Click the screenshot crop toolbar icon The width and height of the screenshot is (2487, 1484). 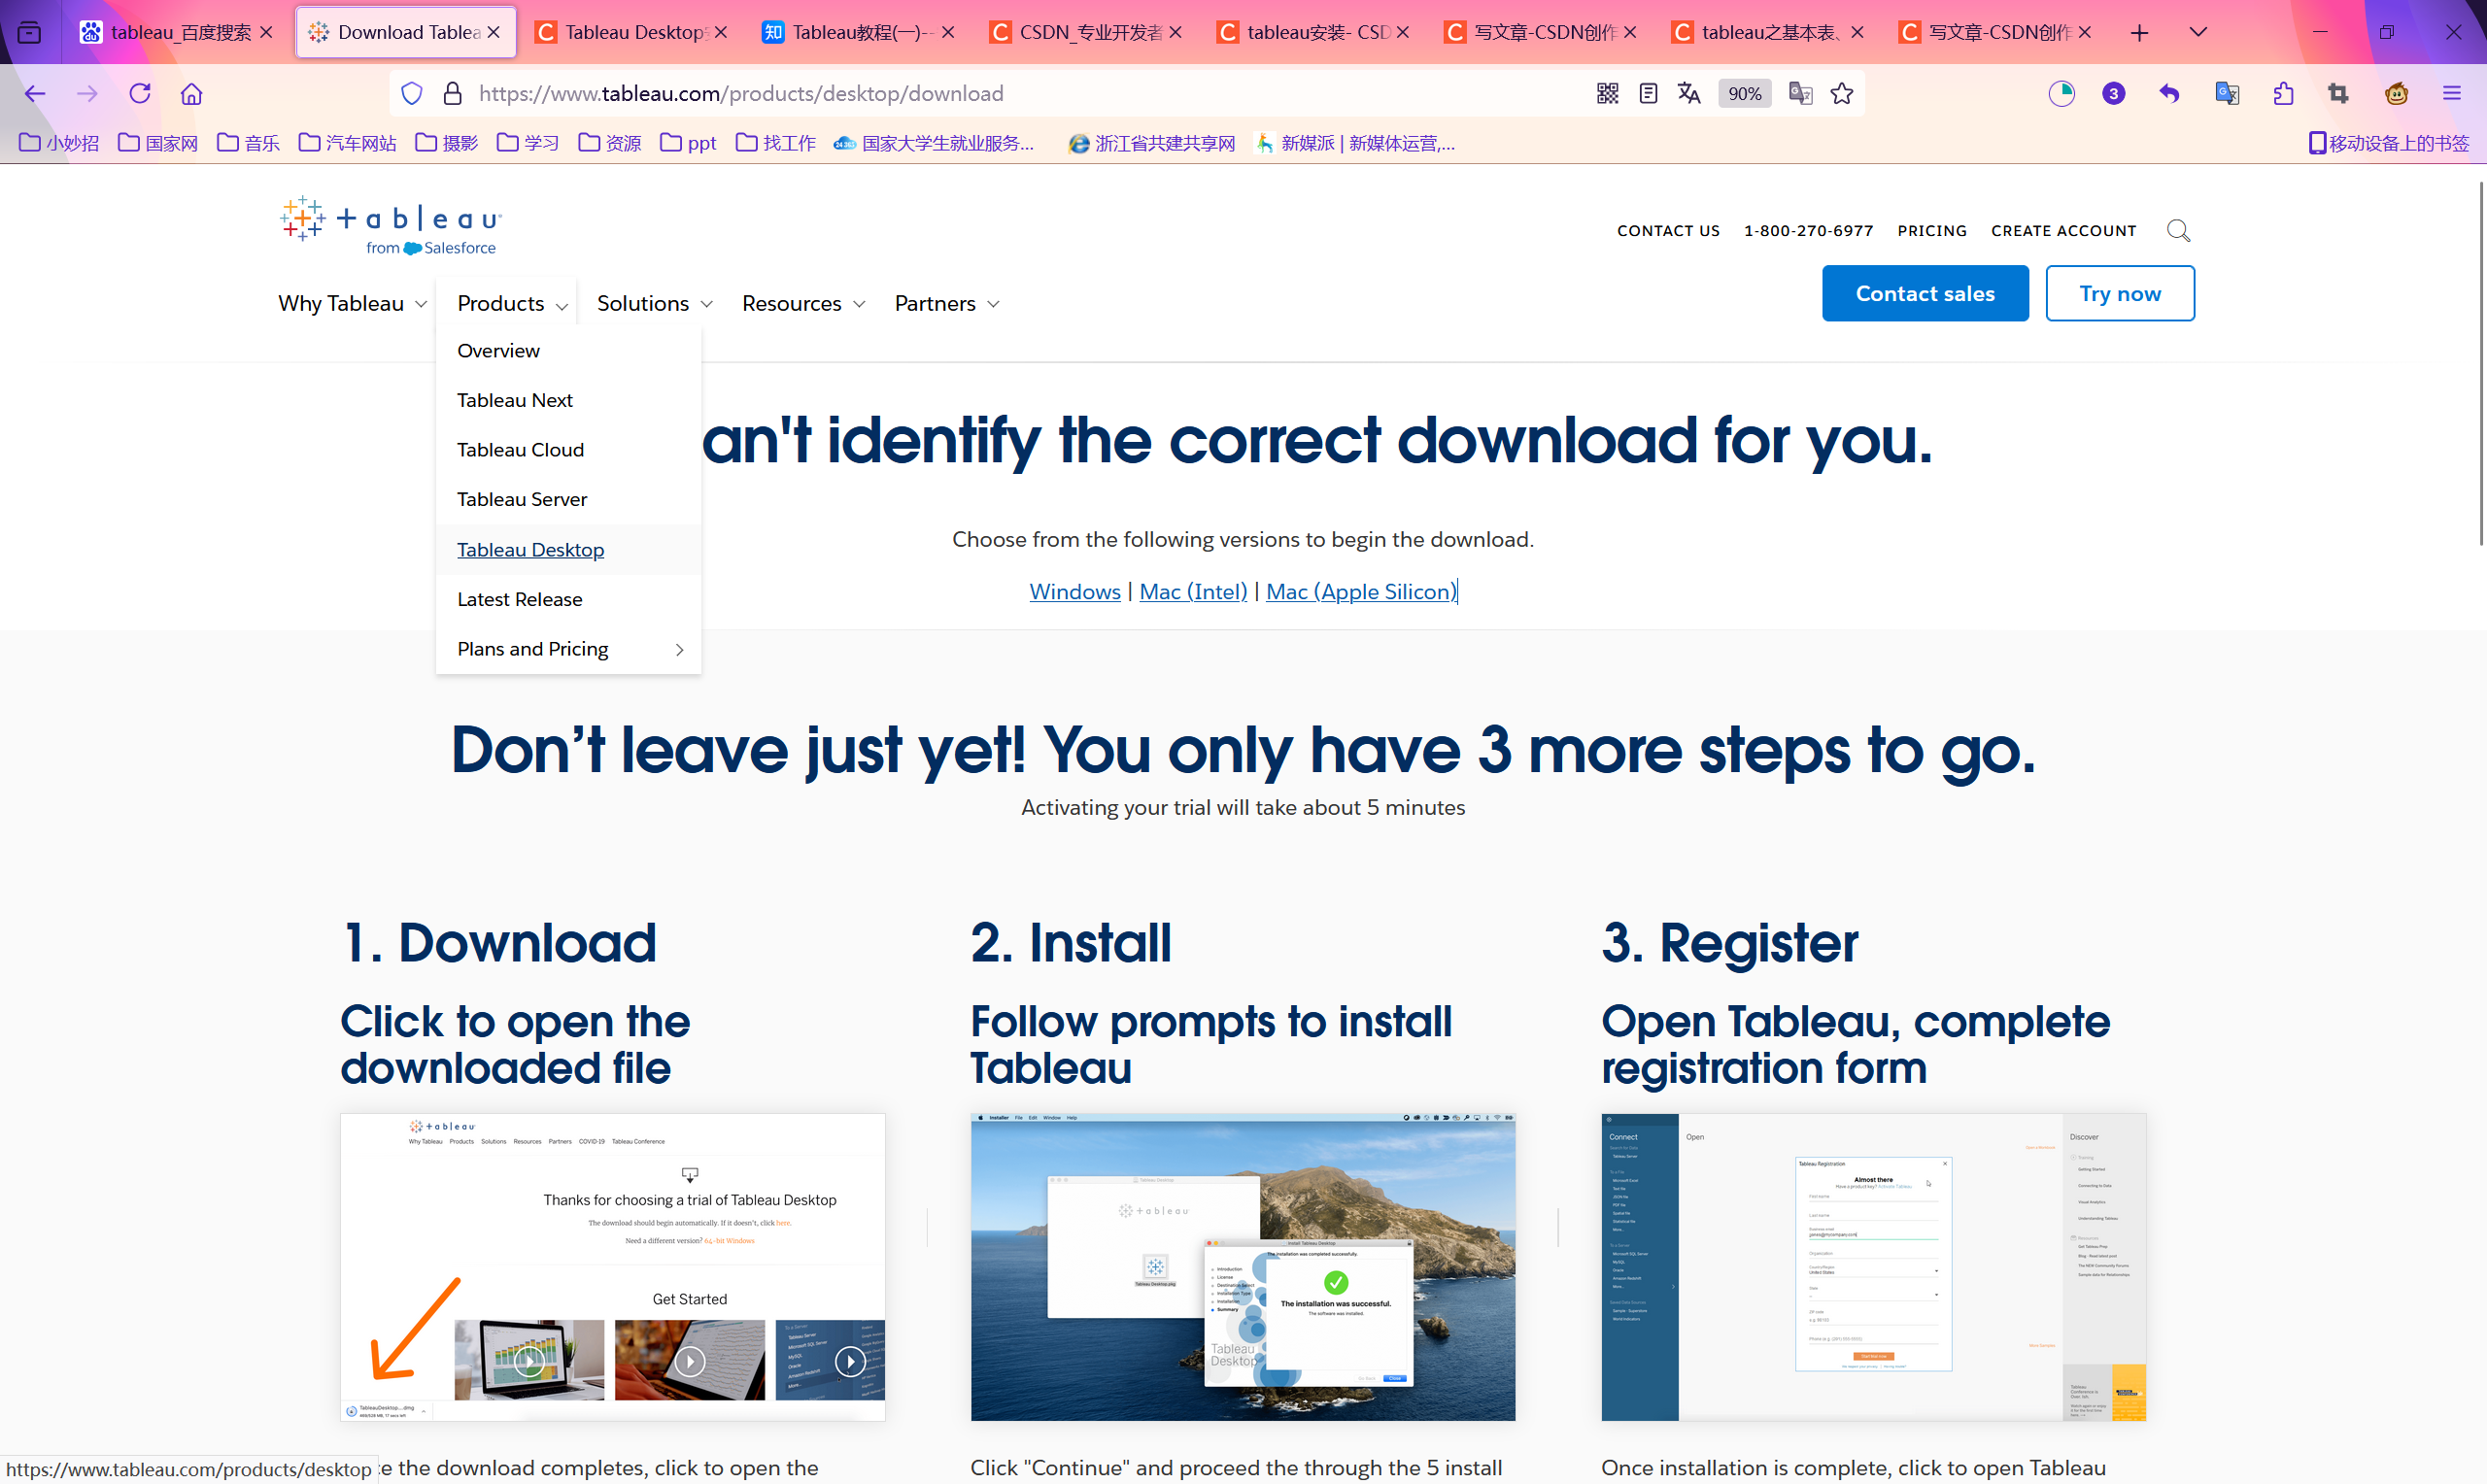pyautogui.click(x=2338, y=93)
